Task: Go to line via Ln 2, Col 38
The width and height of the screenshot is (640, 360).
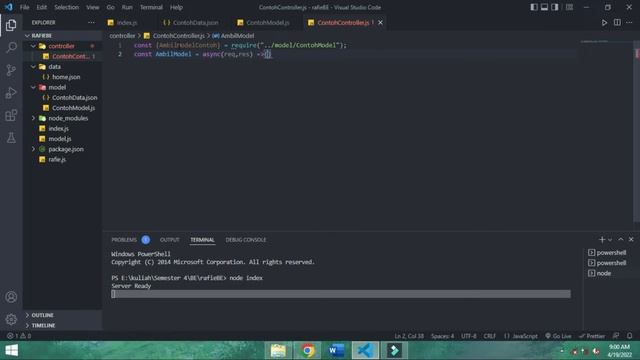Action: [x=409, y=336]
